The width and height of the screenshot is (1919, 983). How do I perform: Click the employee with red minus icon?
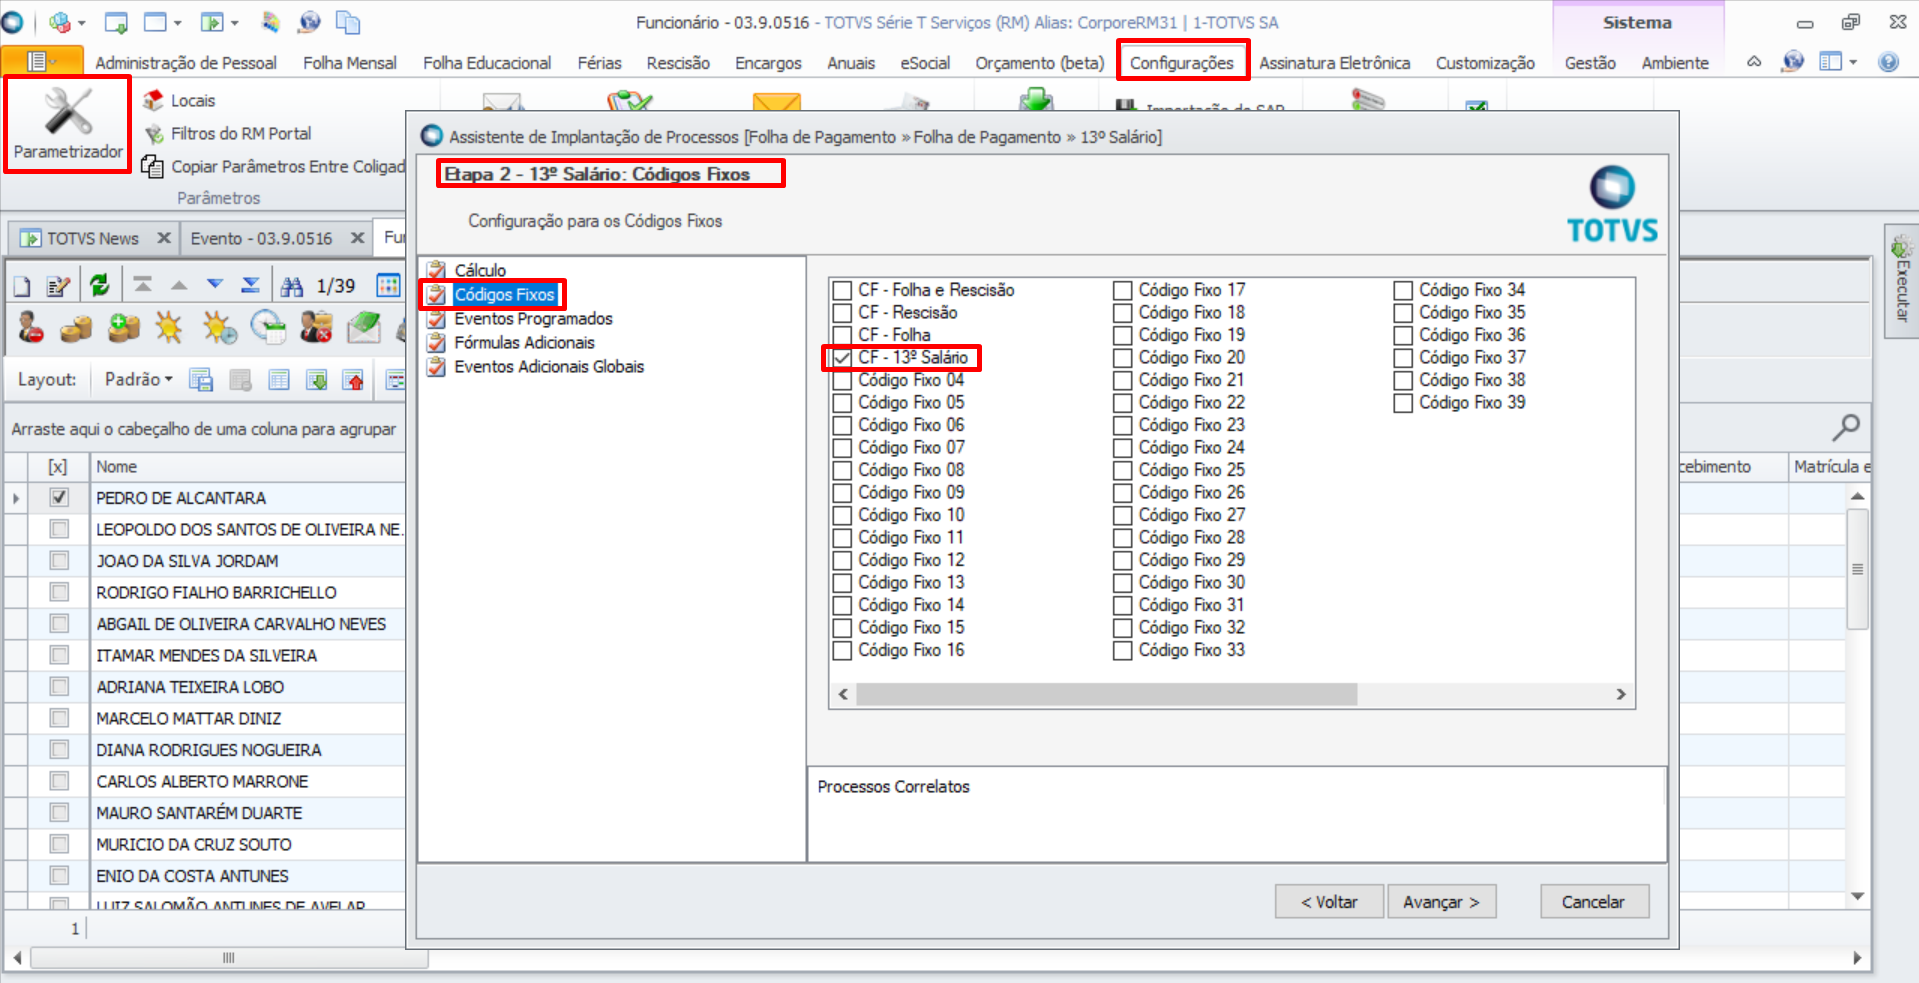pyautogui.click(x=31, y=328)
